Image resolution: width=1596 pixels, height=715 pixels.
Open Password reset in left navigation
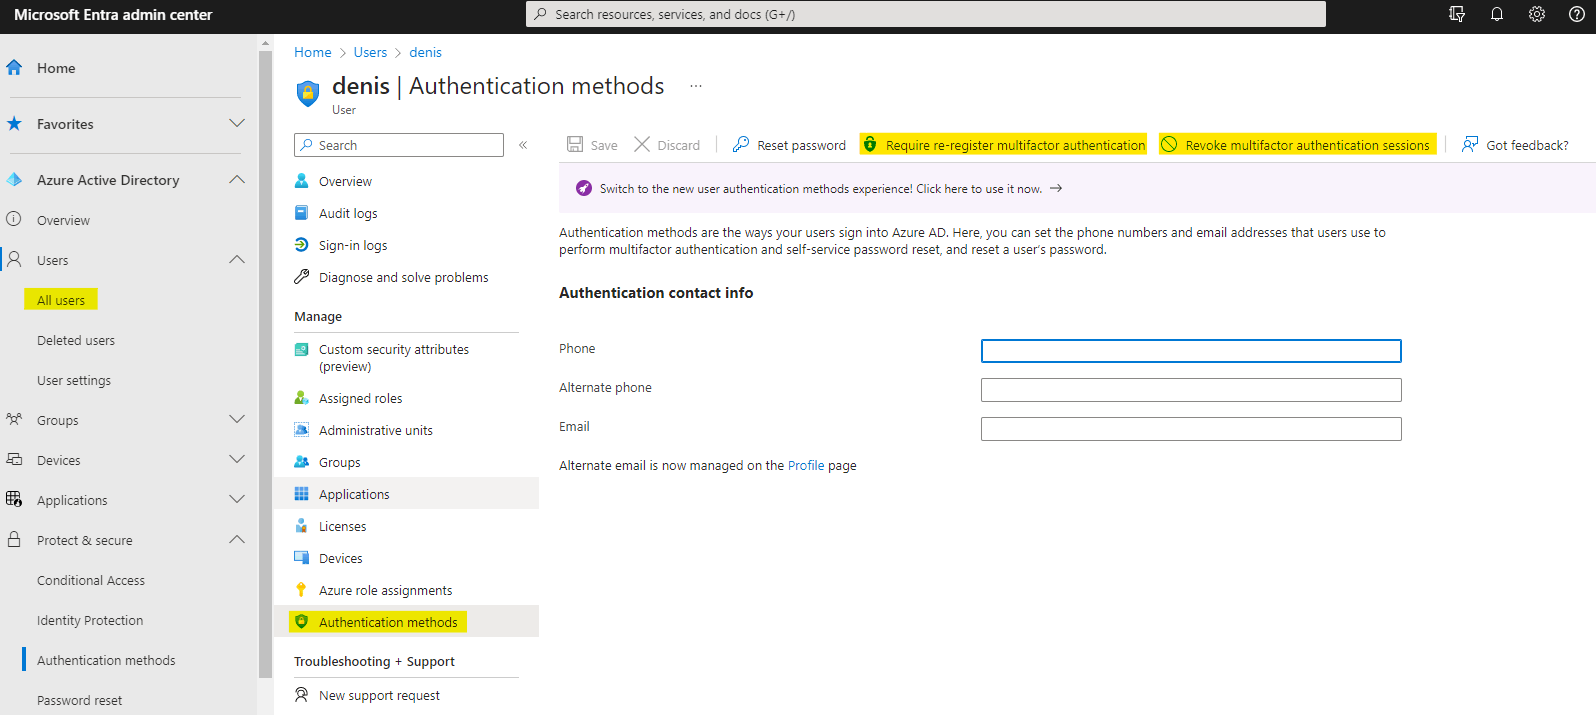click(x=79, y=700)
